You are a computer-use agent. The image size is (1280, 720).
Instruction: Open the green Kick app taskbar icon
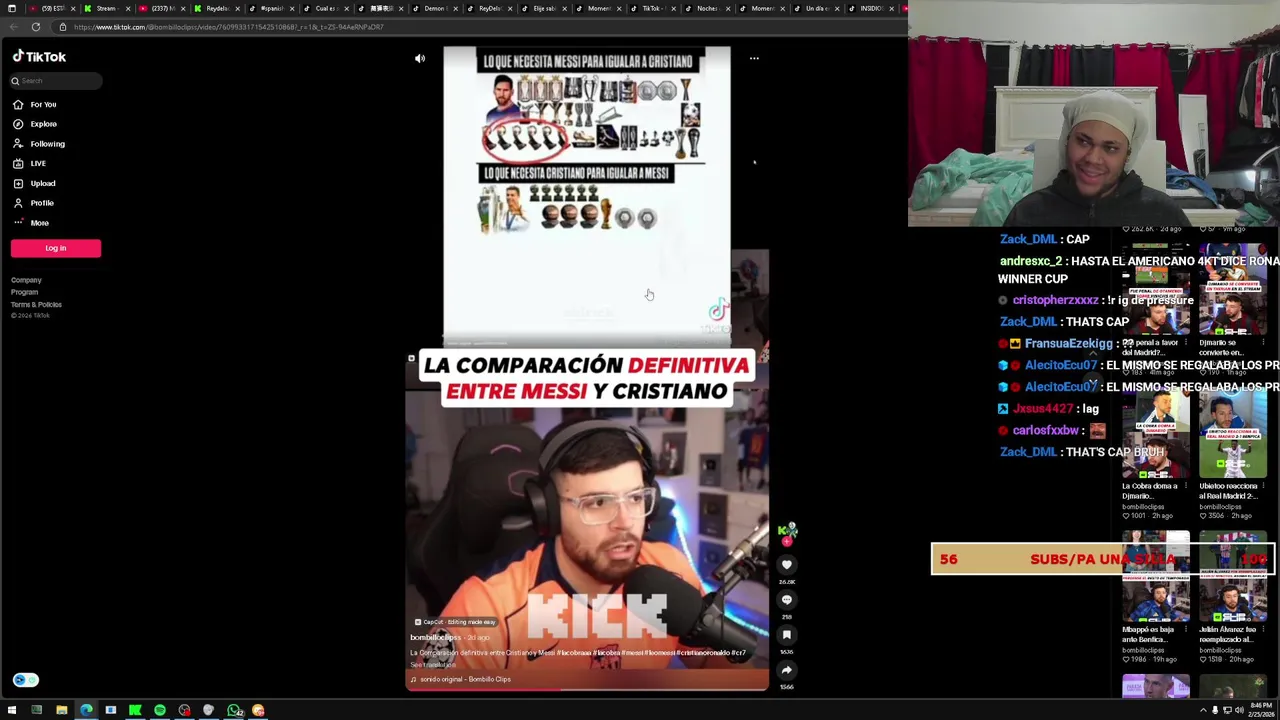(135, 710)
